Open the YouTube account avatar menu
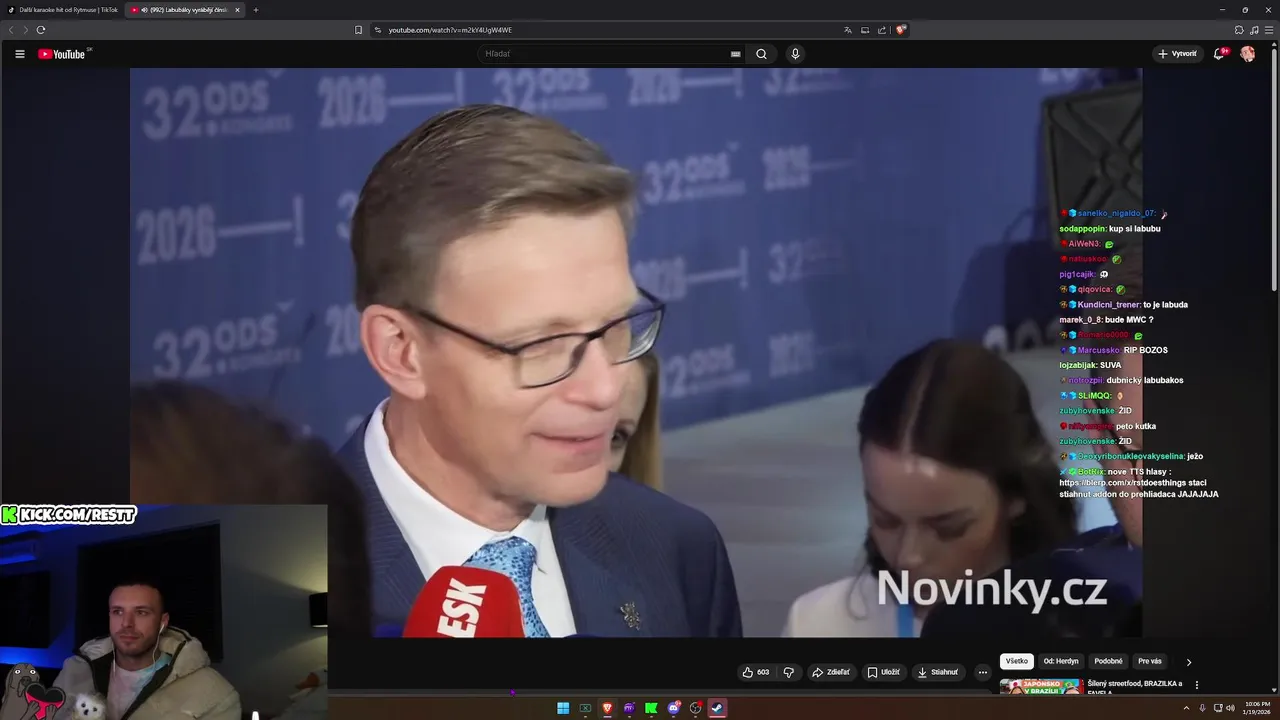Screen dimensions: 1280x720 (x=1247, y=54)
